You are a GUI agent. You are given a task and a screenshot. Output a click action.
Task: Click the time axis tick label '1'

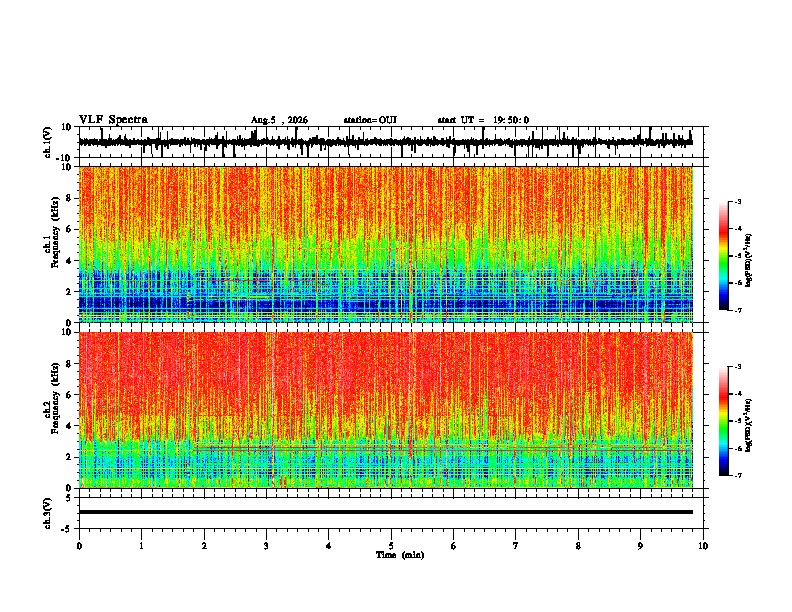tap(141, 546)
